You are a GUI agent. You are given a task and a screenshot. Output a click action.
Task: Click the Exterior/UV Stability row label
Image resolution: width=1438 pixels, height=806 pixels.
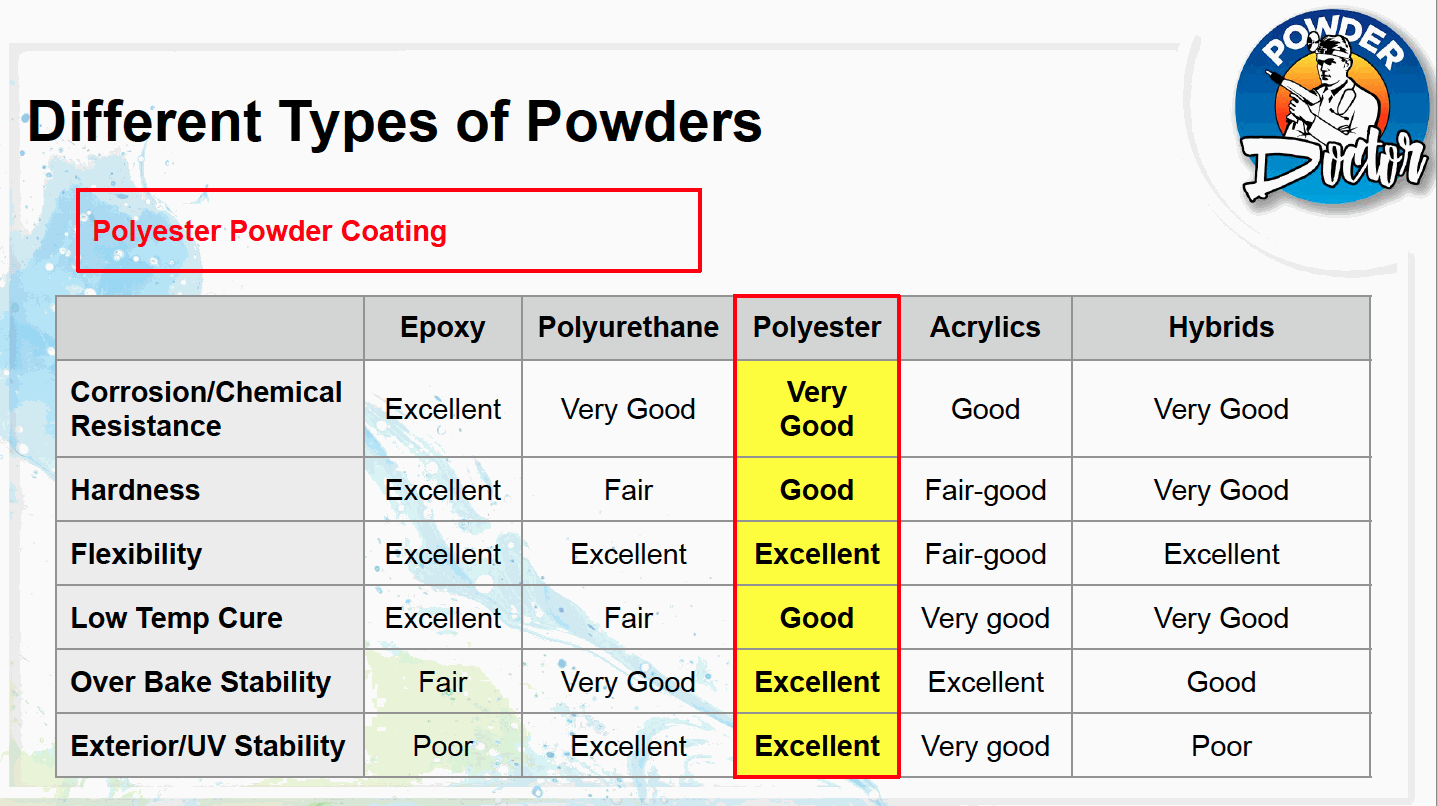(208, 746)
